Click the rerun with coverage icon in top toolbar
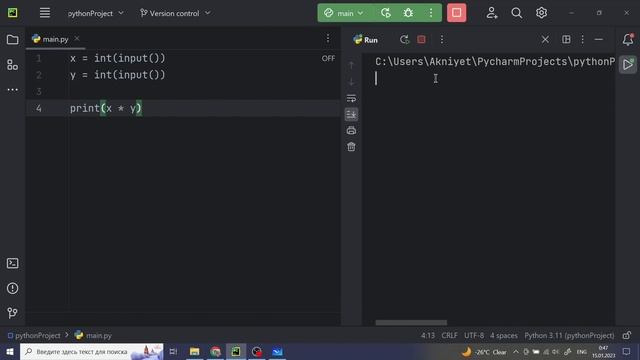This screenshot has width=640, height=360. [x=386, y=13]
